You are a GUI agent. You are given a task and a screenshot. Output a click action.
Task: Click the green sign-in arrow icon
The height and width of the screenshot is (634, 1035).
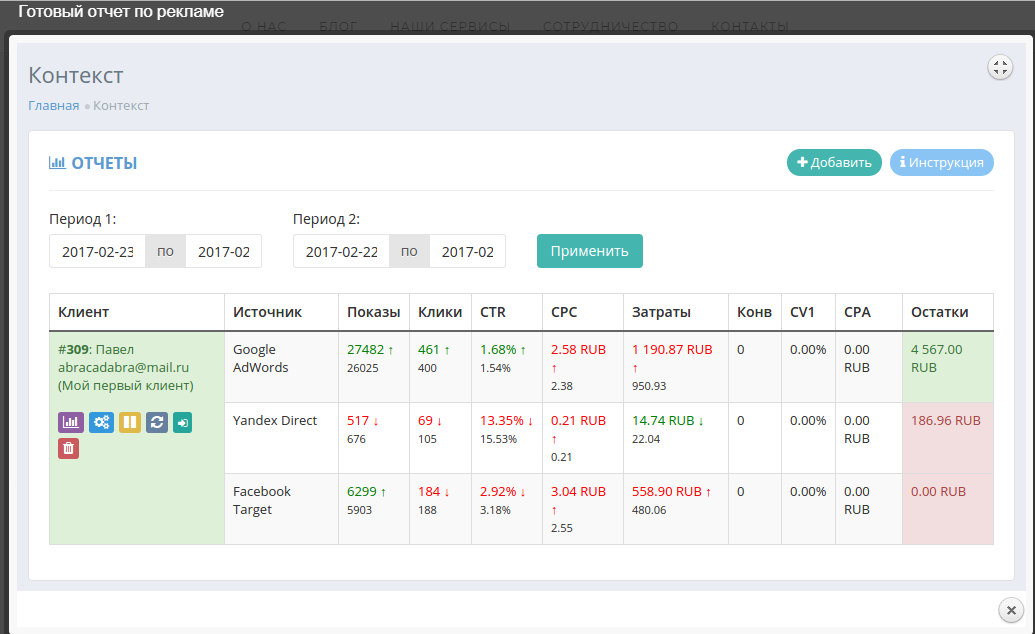182,423
